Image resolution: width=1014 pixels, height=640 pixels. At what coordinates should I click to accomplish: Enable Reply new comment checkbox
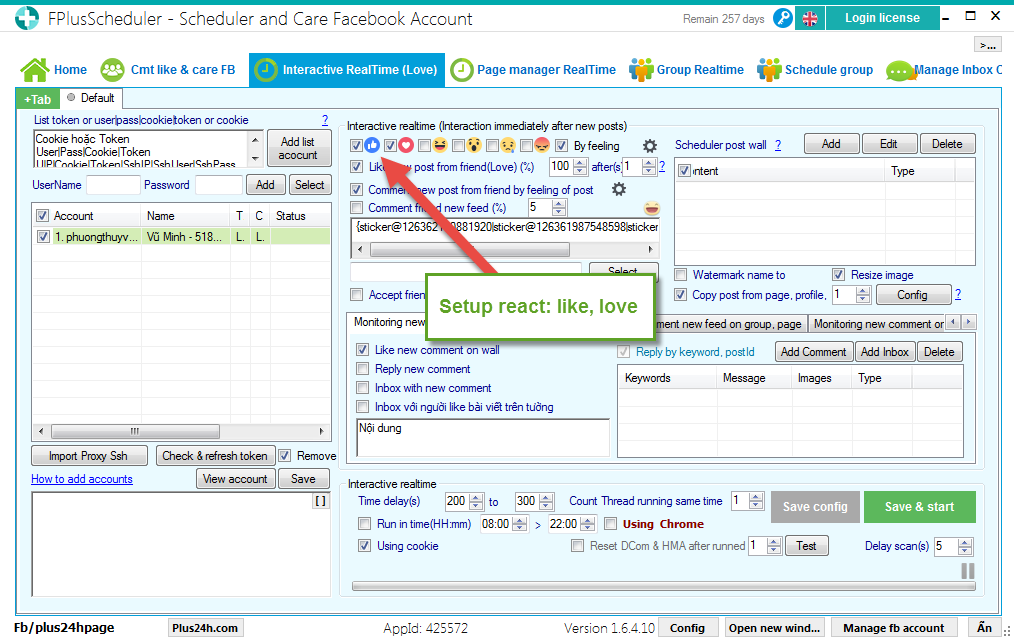pos(363,368)
